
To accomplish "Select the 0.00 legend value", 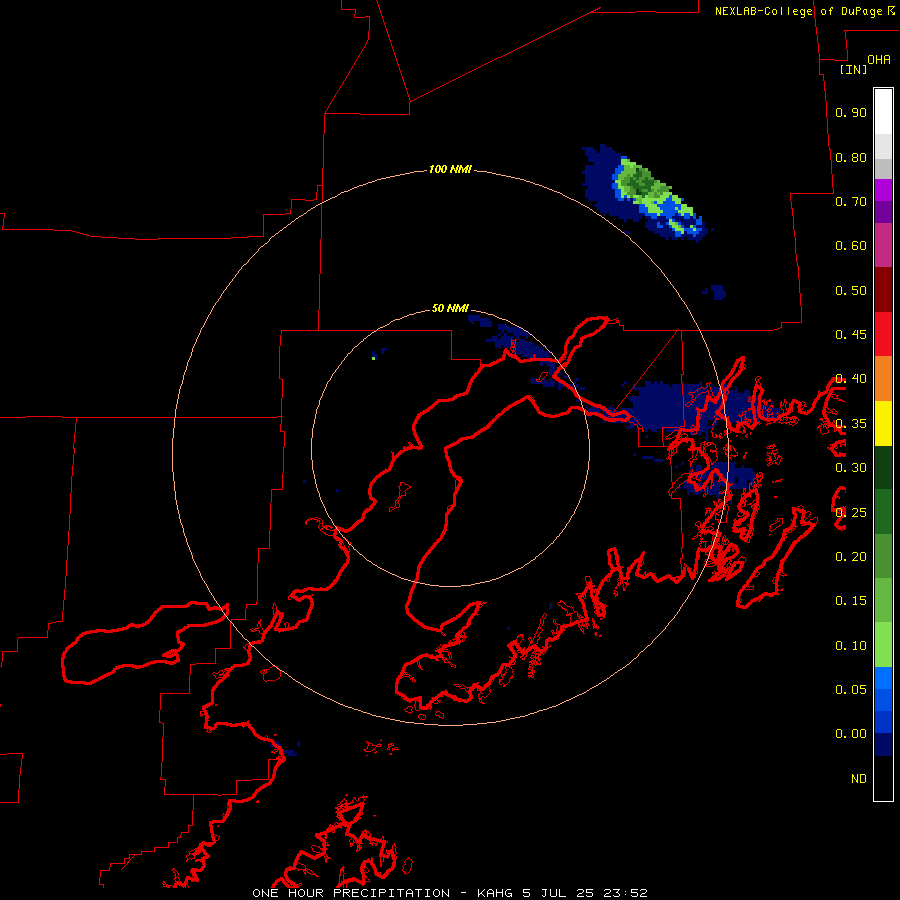I will pyautogui.click(x=851, y=734).
